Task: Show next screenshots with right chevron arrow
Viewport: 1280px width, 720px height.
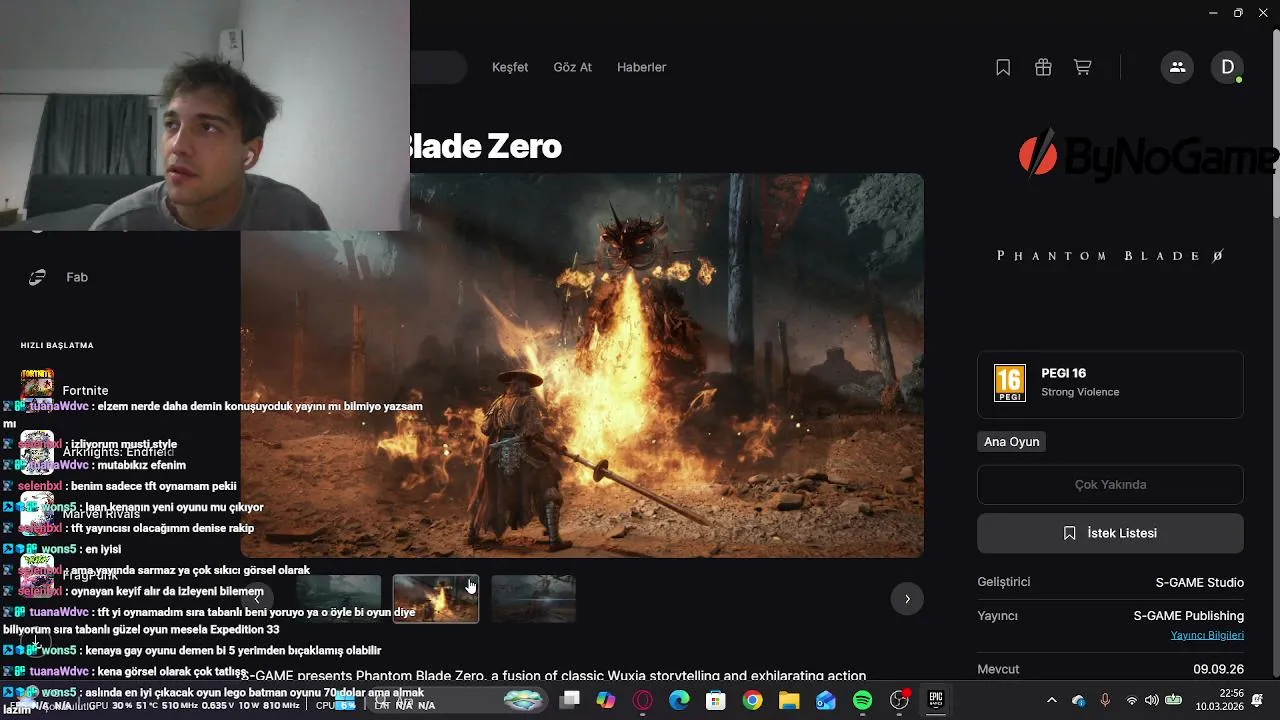Action: pyautogui.click(x=907, y=599)
